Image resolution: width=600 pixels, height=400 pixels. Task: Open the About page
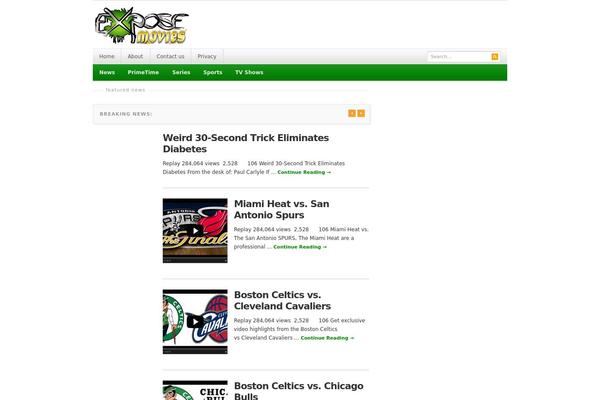pyautogui.click(x=135, y=56)
